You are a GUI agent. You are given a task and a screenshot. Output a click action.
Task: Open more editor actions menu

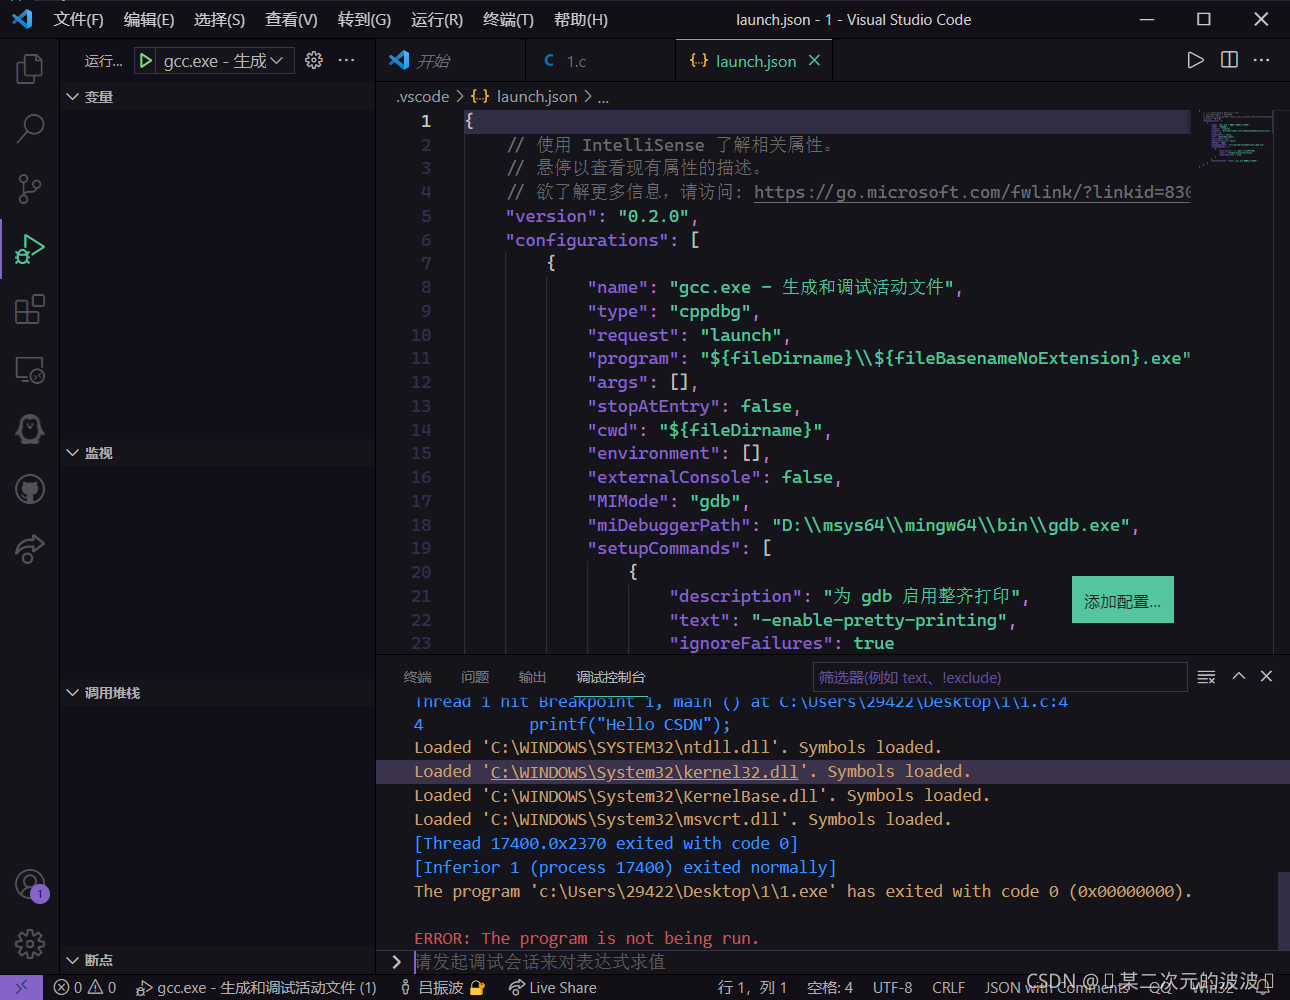[1262, 60]
